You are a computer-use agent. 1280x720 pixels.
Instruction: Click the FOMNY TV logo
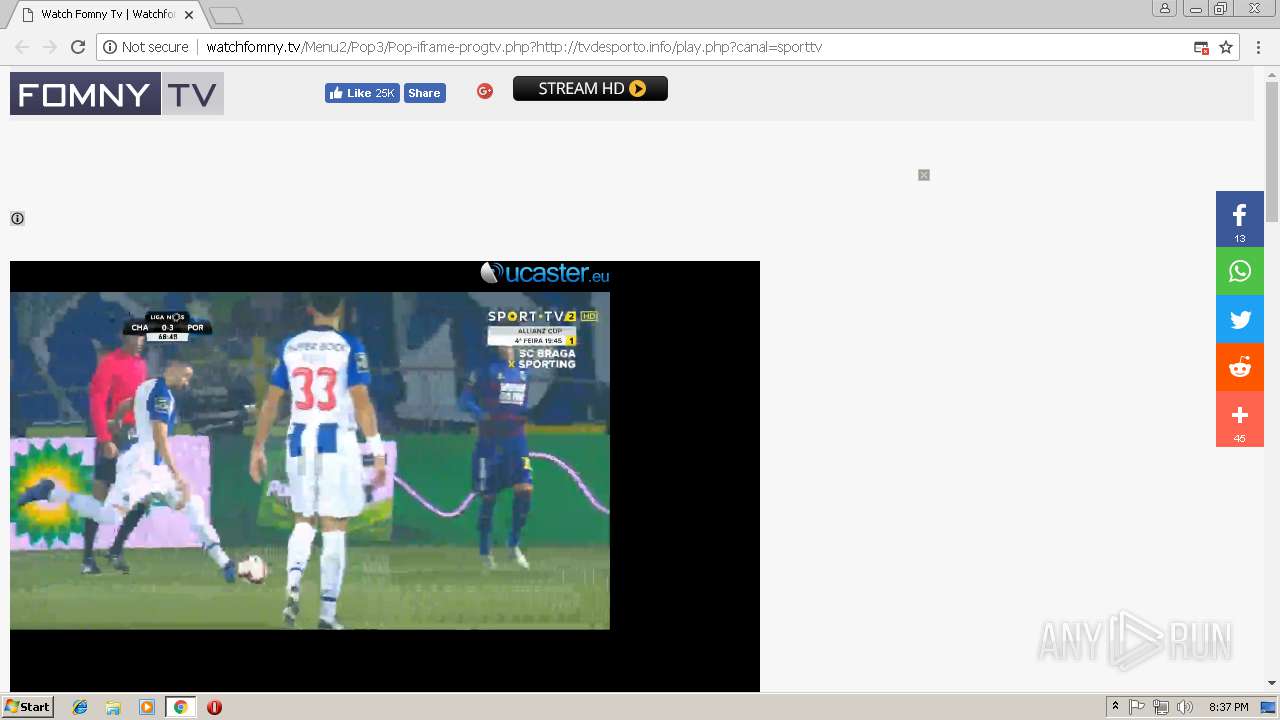[117, 94]
